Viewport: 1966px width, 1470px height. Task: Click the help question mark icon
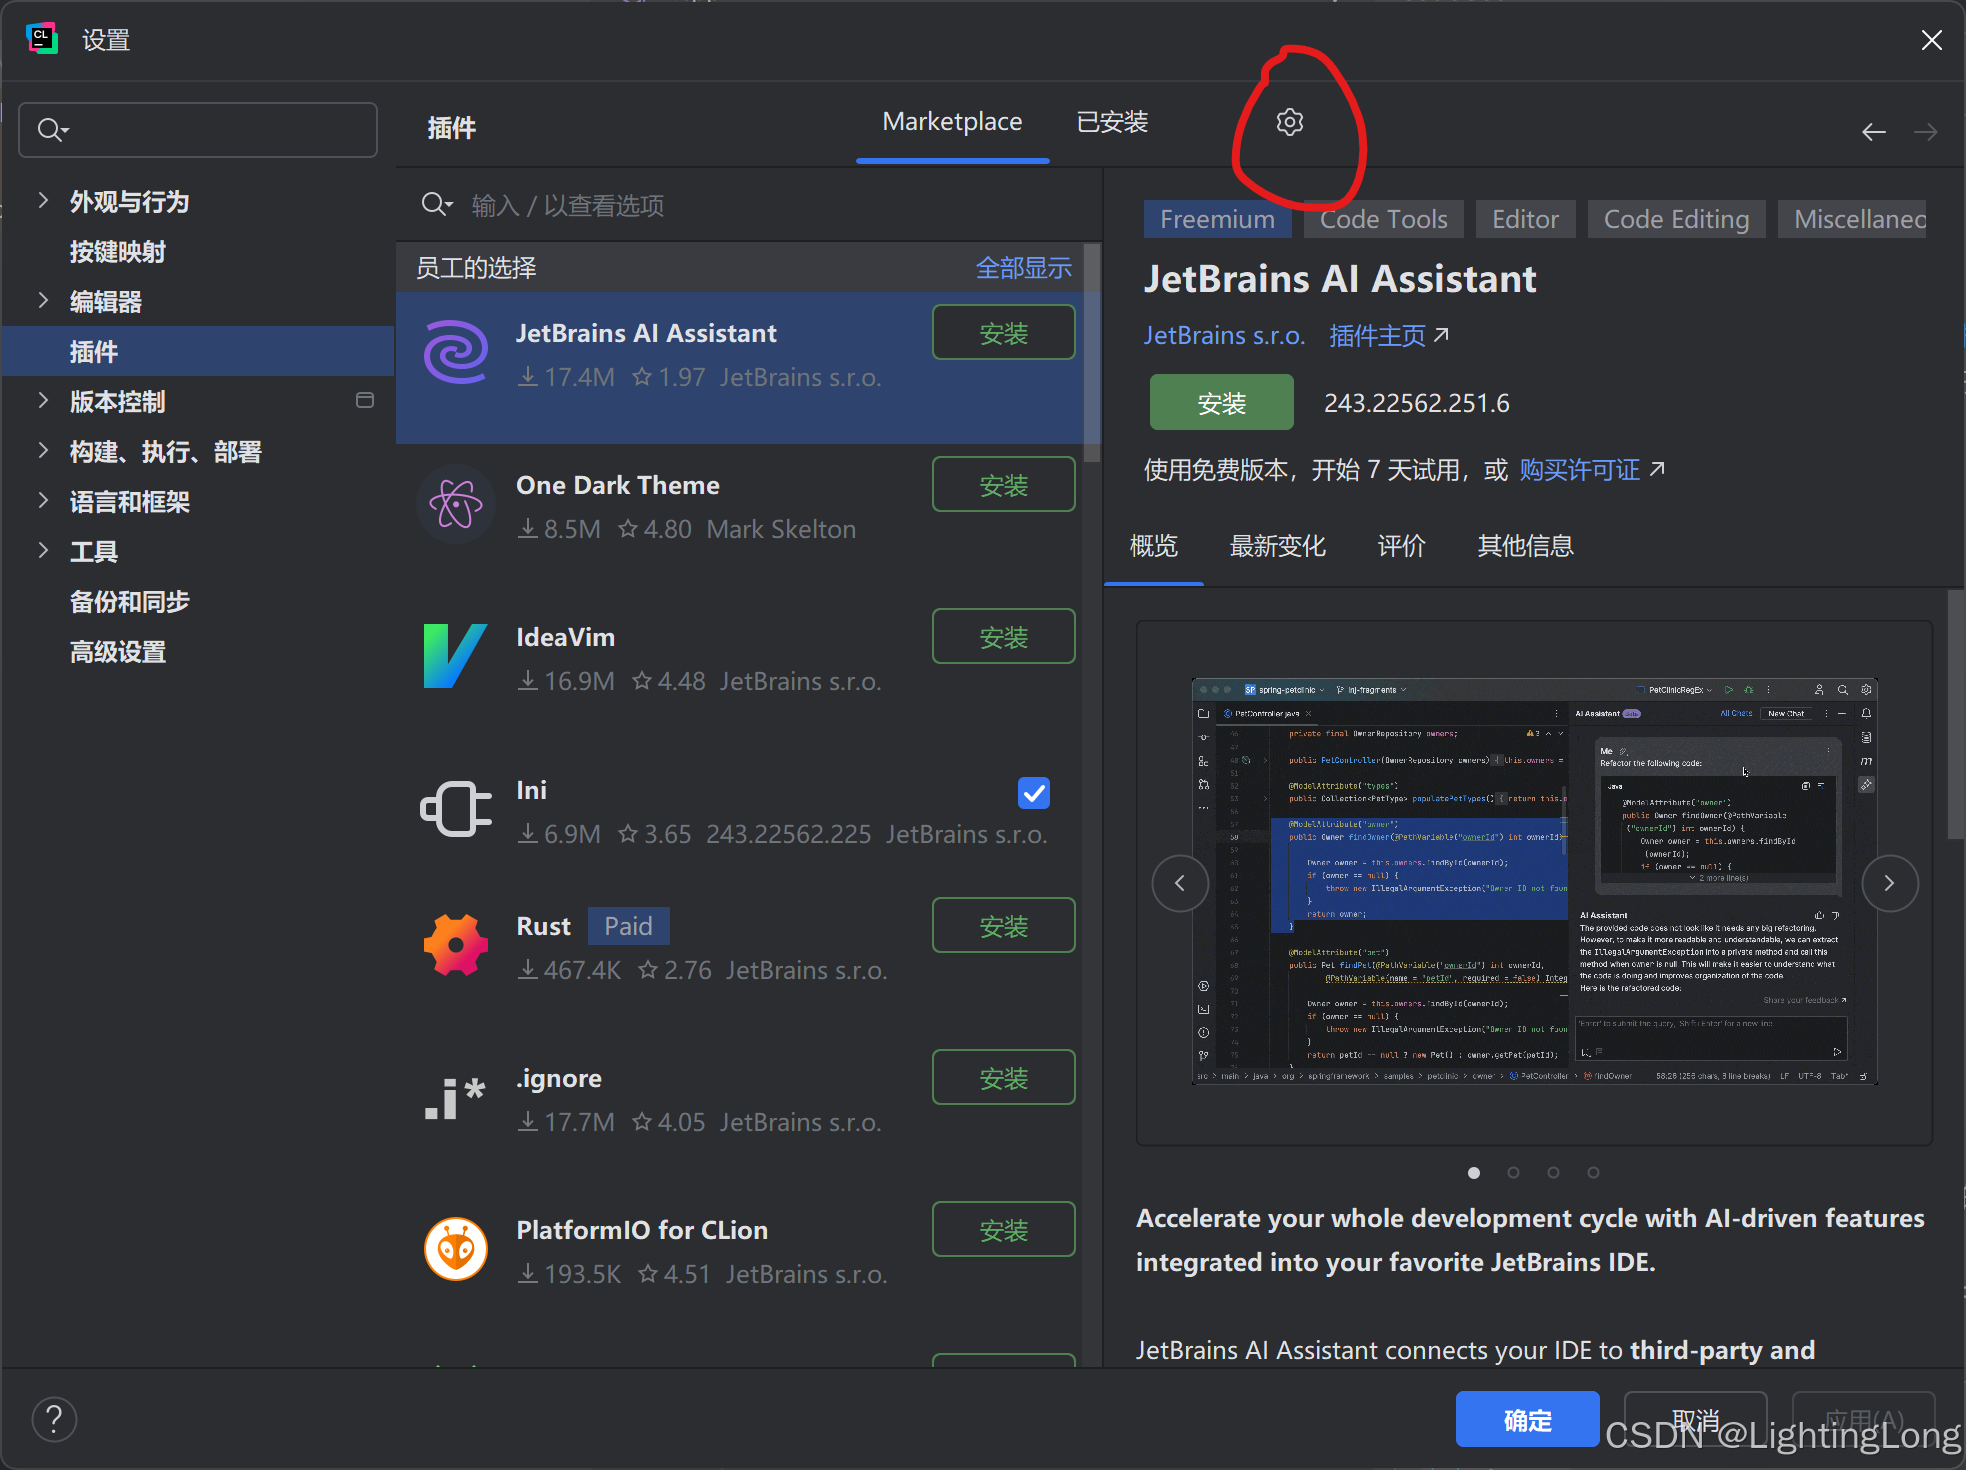(54, 1419)
